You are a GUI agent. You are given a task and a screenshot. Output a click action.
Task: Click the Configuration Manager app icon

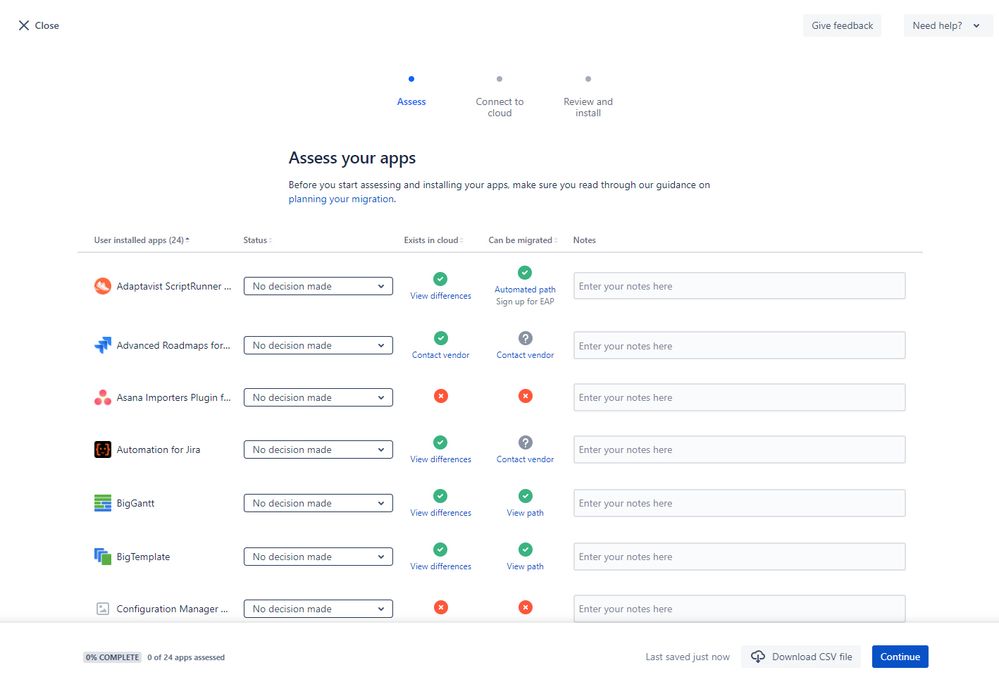pos(102,607)
